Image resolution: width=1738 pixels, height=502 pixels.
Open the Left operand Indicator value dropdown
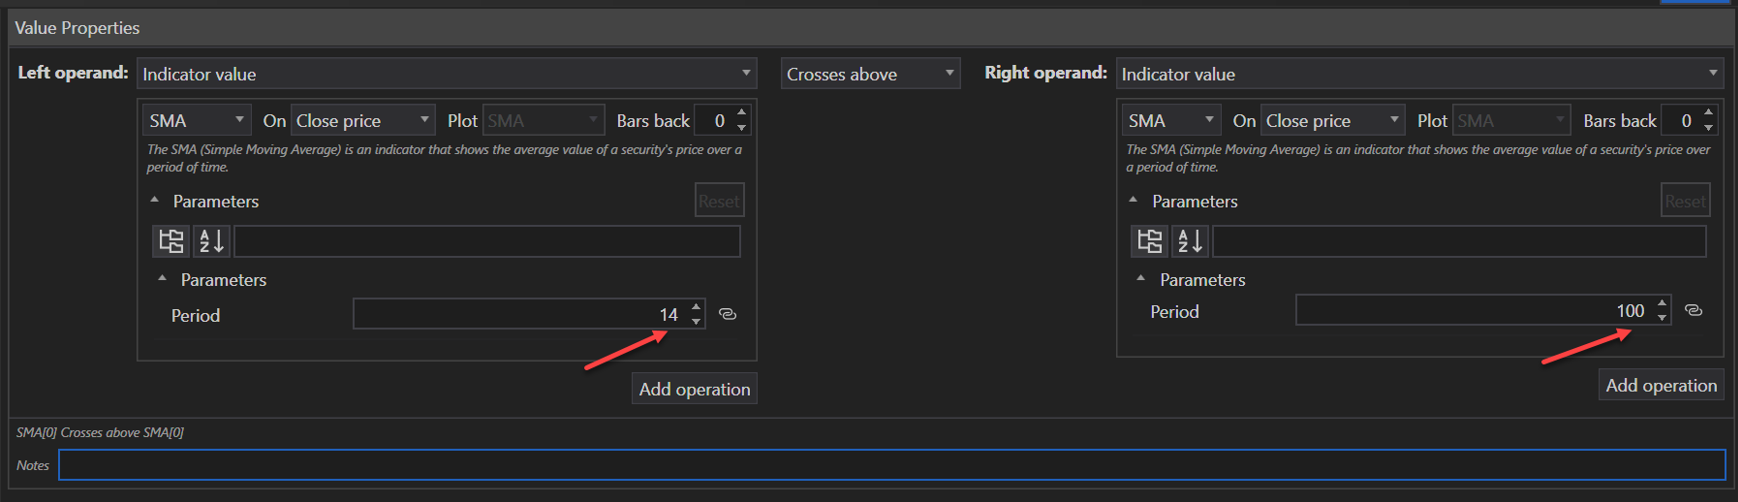pos(446,74)
